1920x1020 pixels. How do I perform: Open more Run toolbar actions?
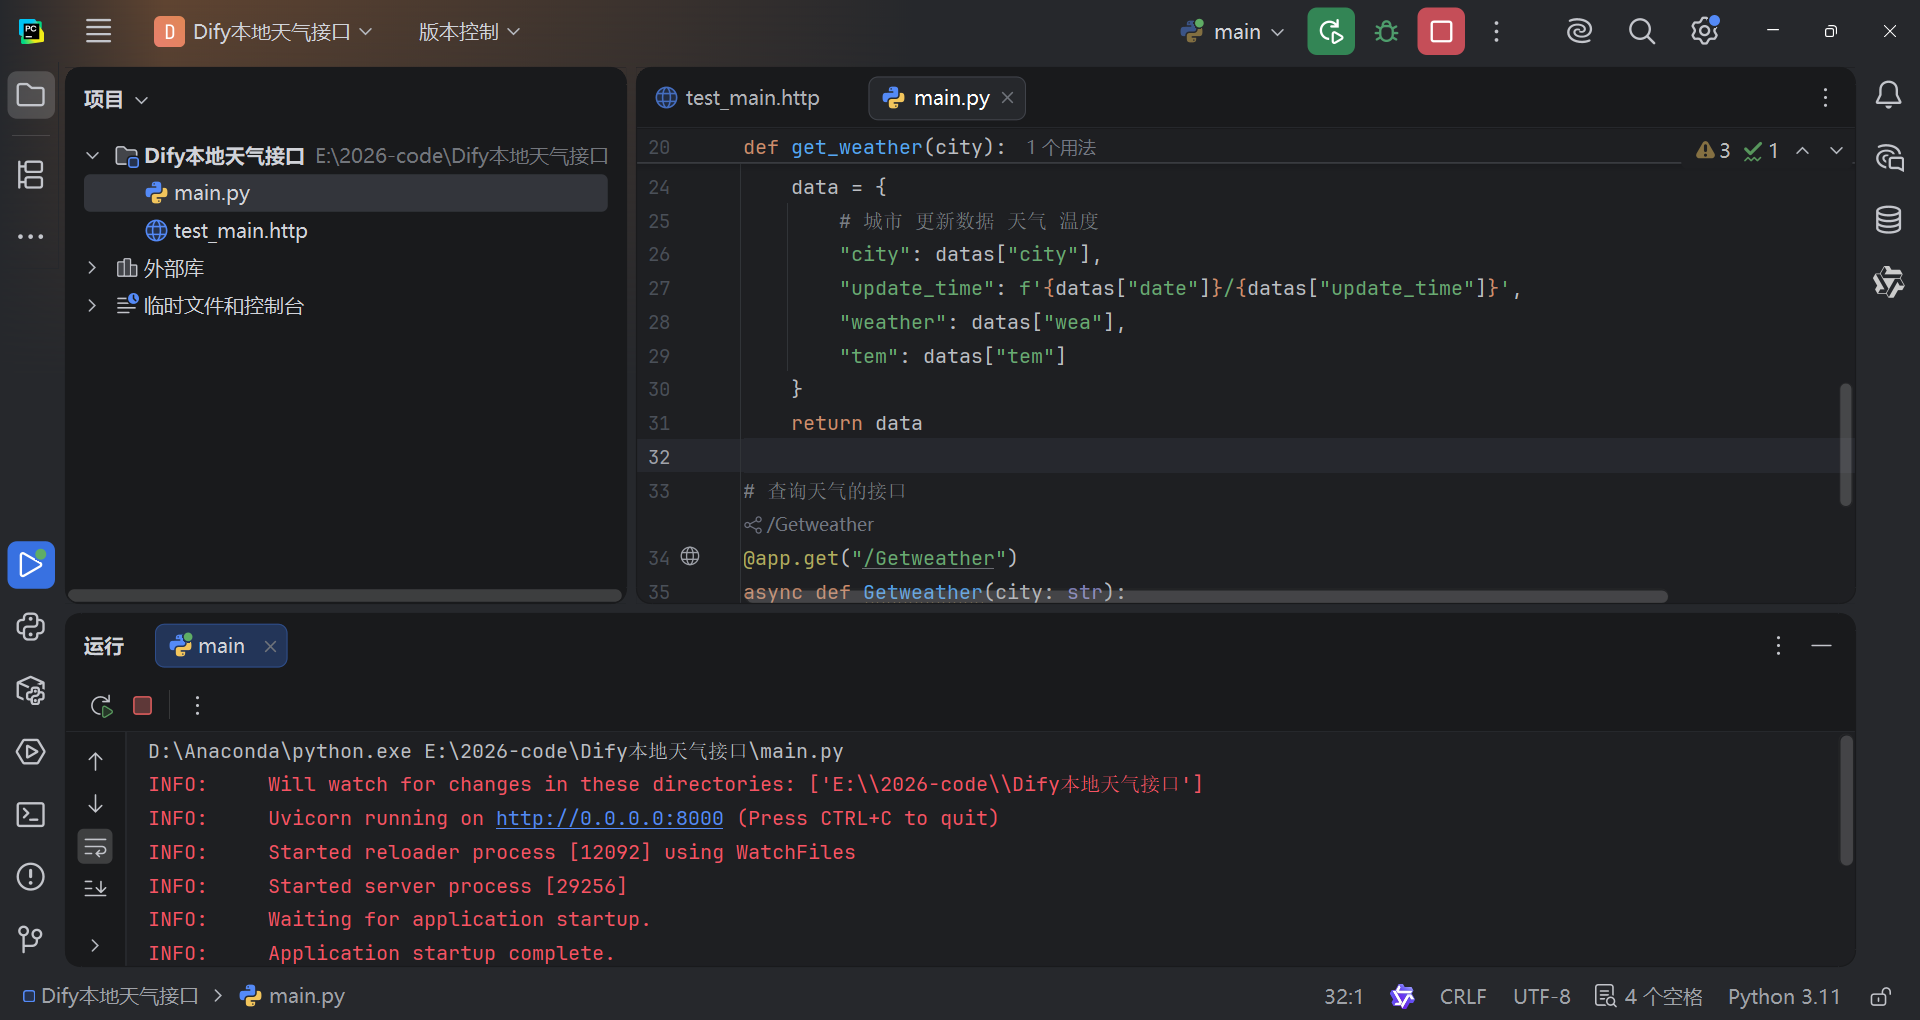(x=197, y=706)
